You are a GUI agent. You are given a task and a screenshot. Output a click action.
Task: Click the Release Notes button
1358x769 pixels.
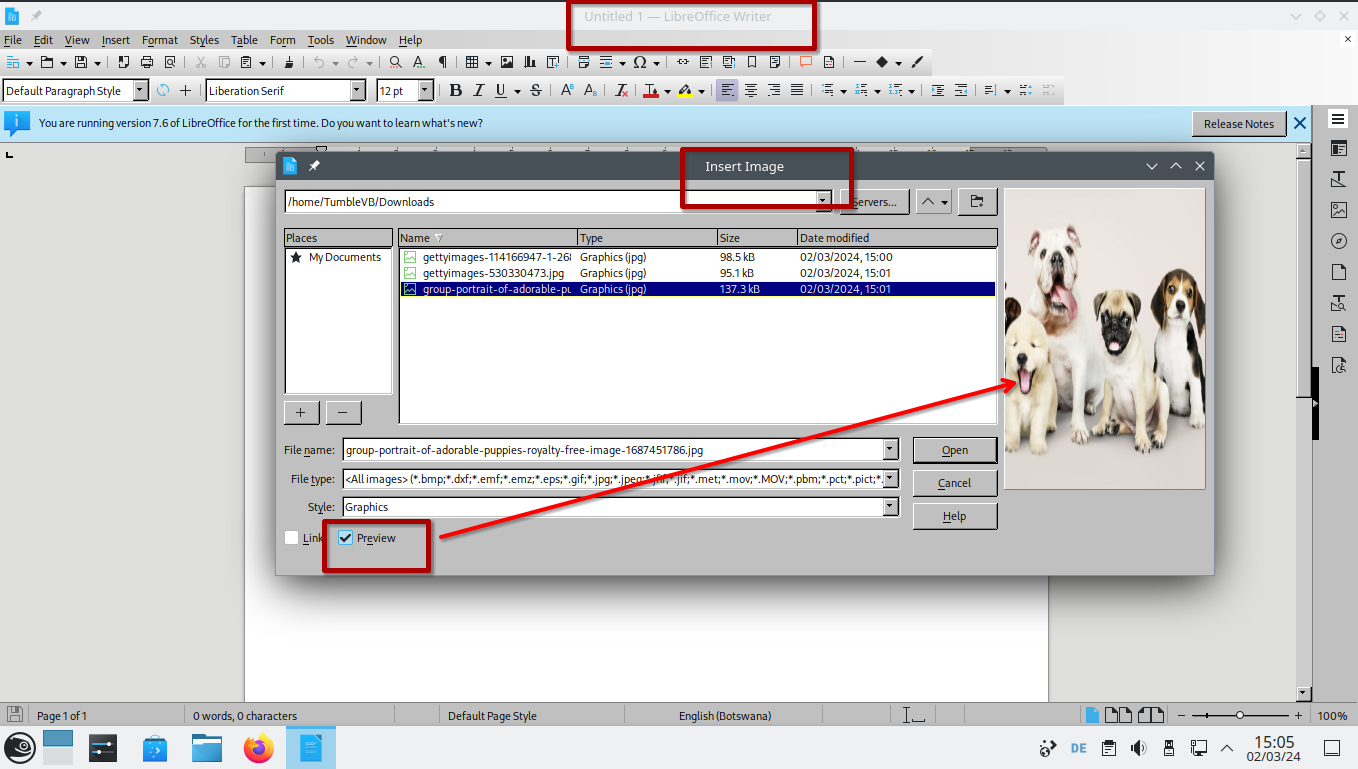pyautogui.click(x=1239, y=123)
